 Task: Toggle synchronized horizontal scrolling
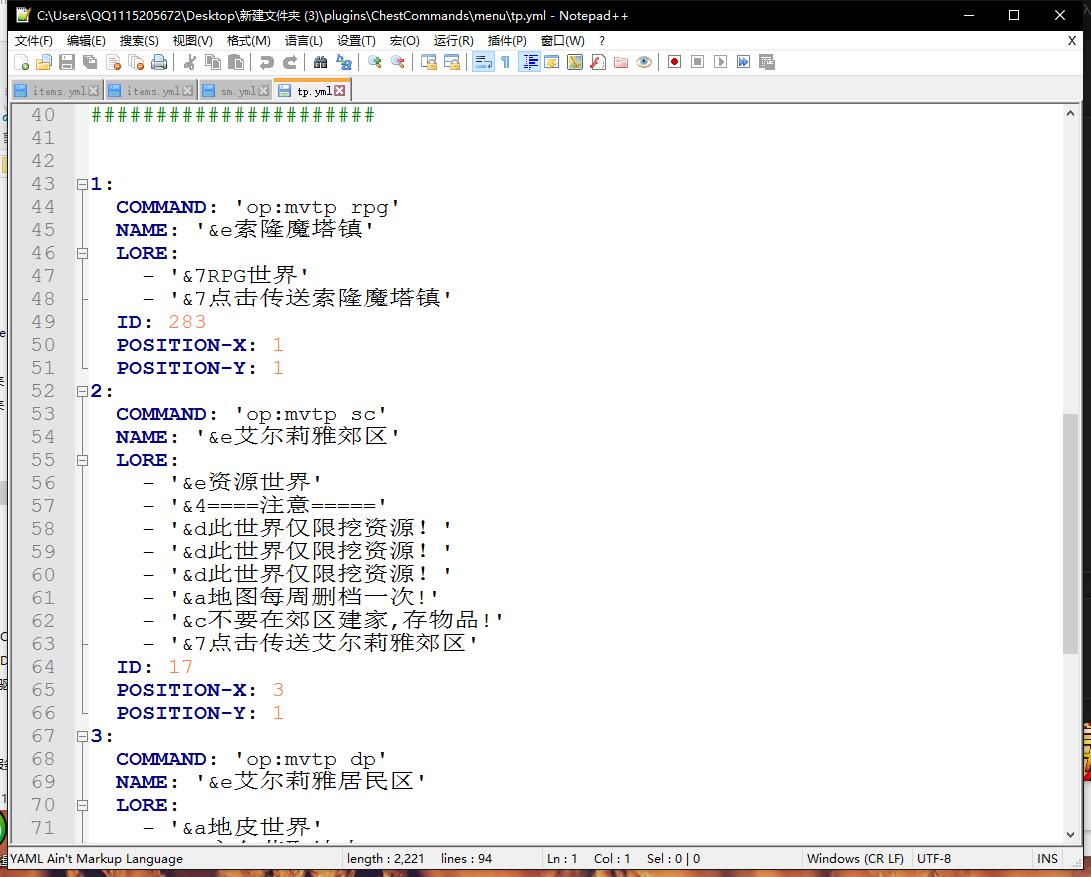click(452, 63)
